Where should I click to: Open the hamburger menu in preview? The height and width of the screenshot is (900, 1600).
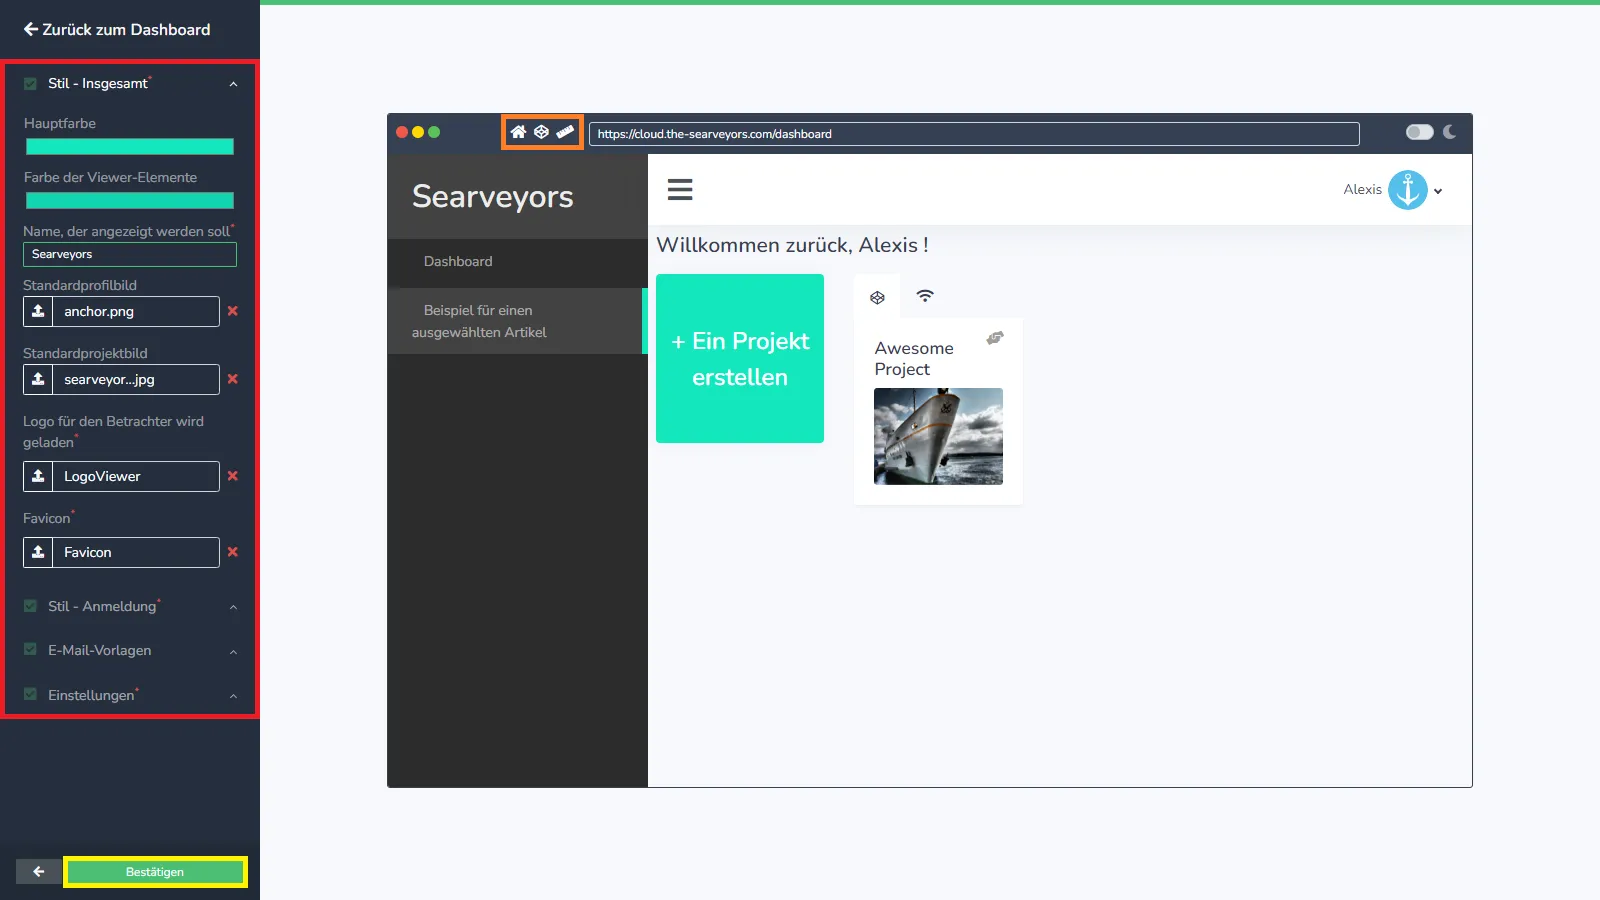(680, 189)
